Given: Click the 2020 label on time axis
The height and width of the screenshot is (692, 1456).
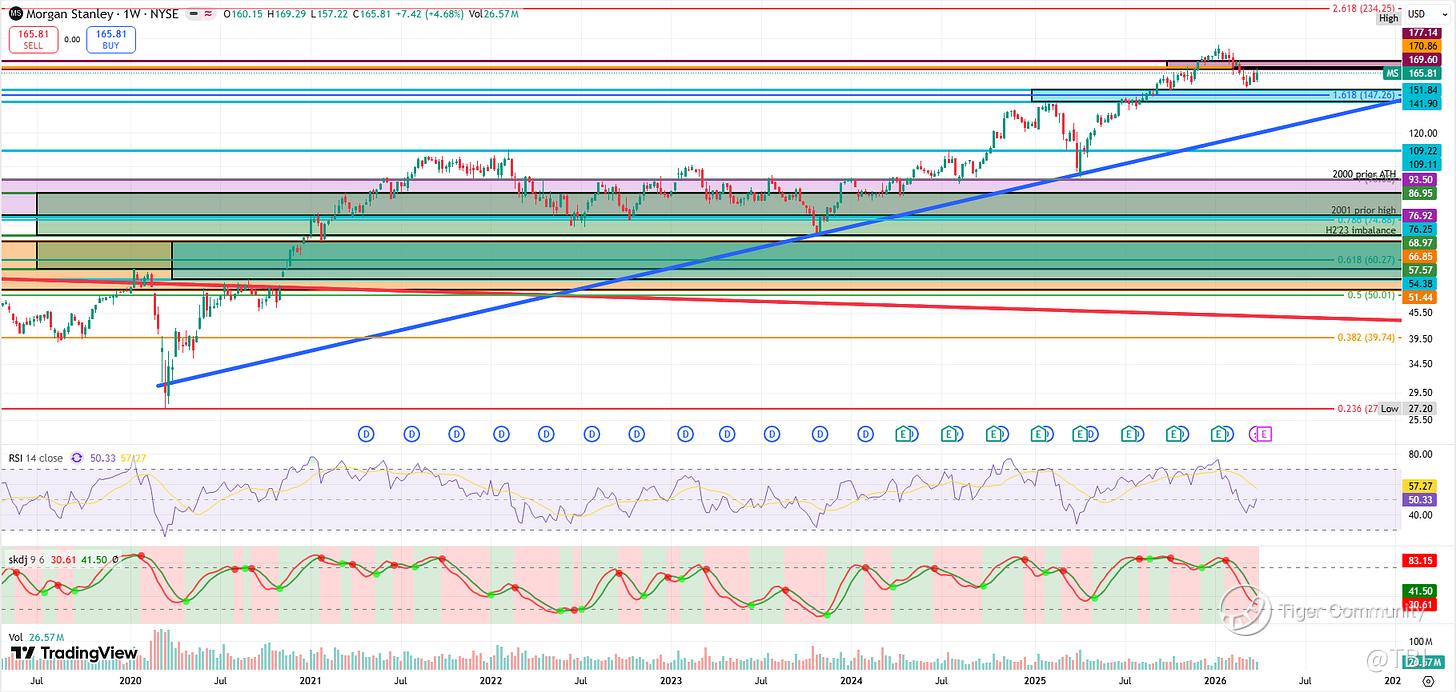Looking at the screenshot, I should coord(132,680).
